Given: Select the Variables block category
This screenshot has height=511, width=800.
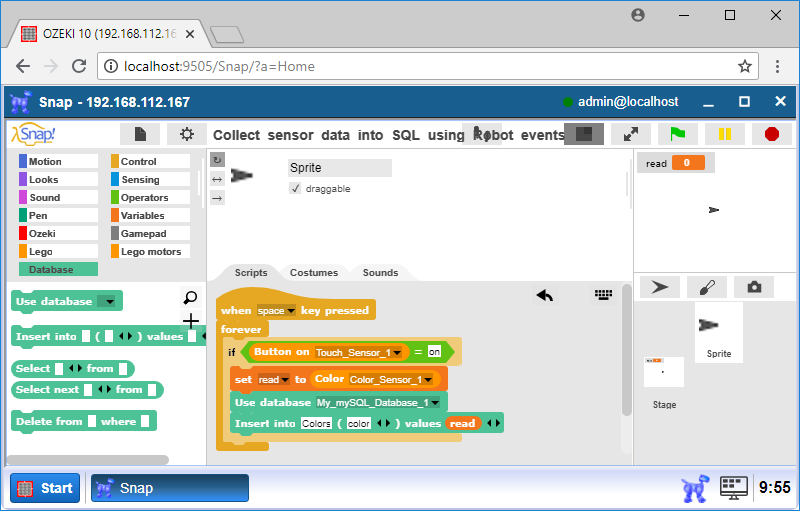Looking at the screenshot, I should tap(151, 215).
